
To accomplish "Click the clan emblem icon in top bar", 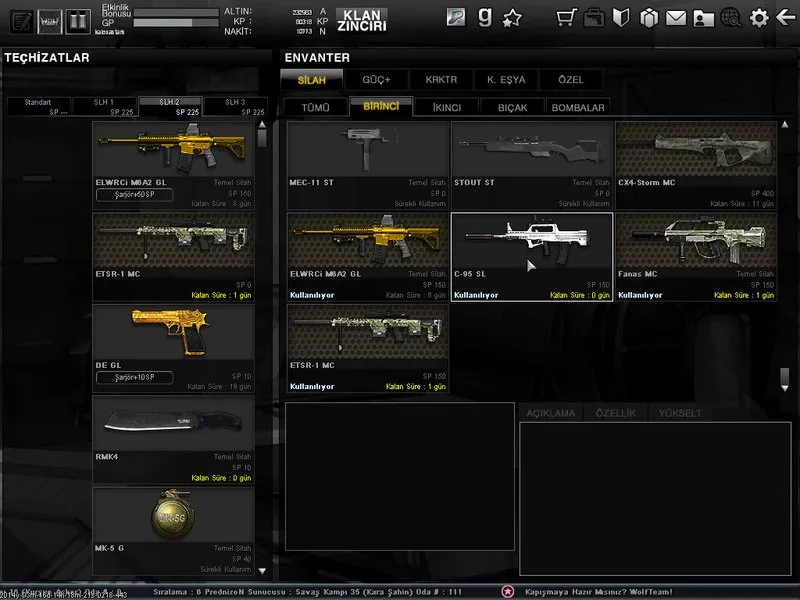I will pyautogui.click(x=49, y=21).
